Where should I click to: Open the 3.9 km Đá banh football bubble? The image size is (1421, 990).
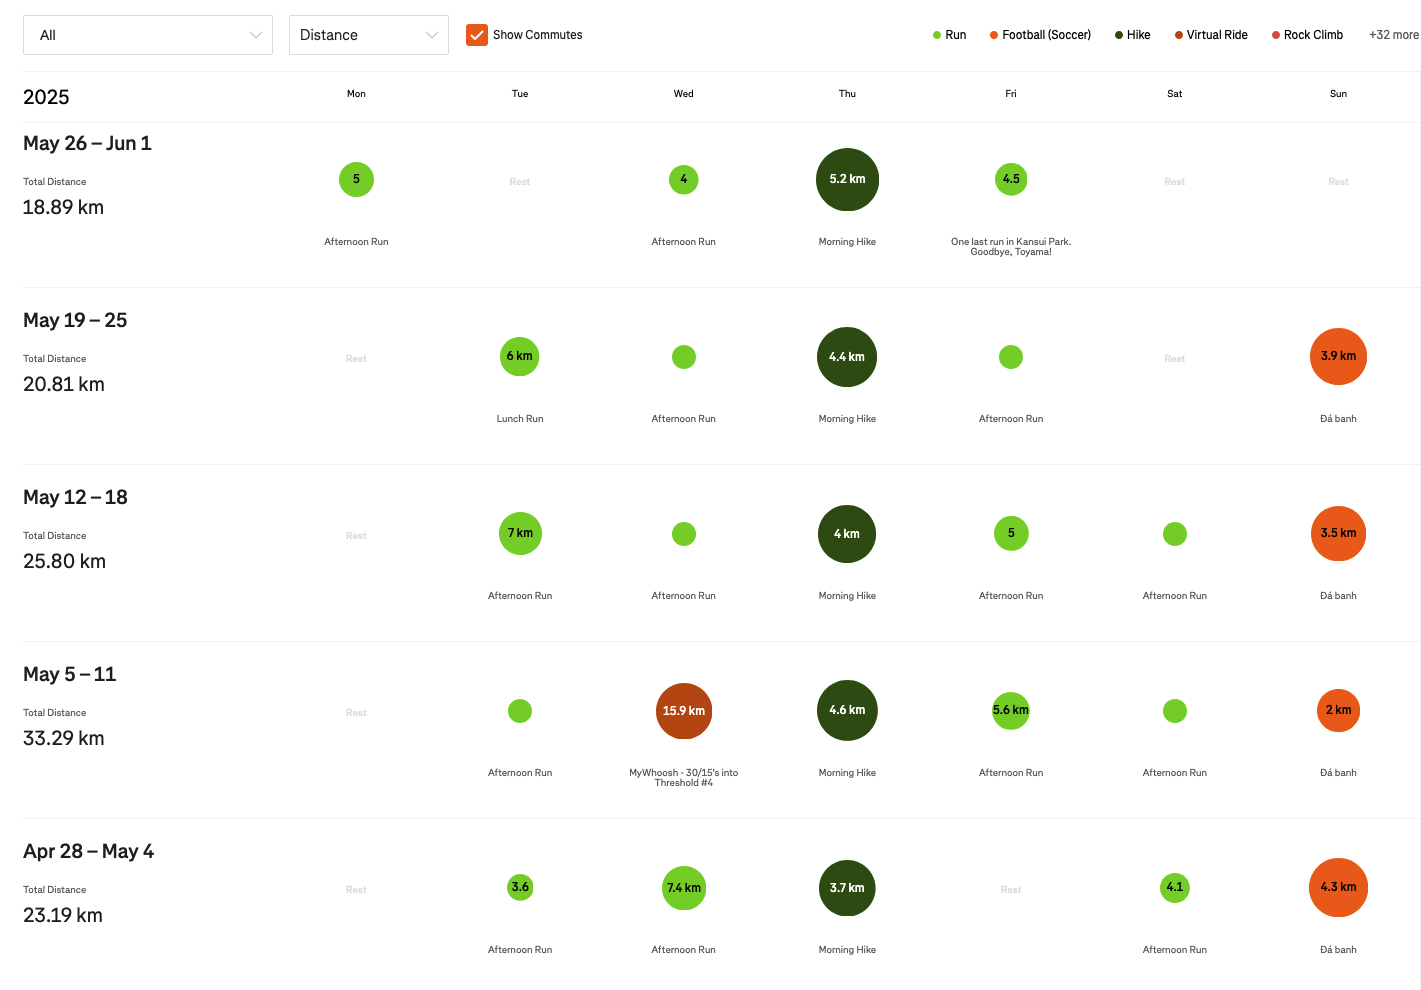coord(1338,357)
